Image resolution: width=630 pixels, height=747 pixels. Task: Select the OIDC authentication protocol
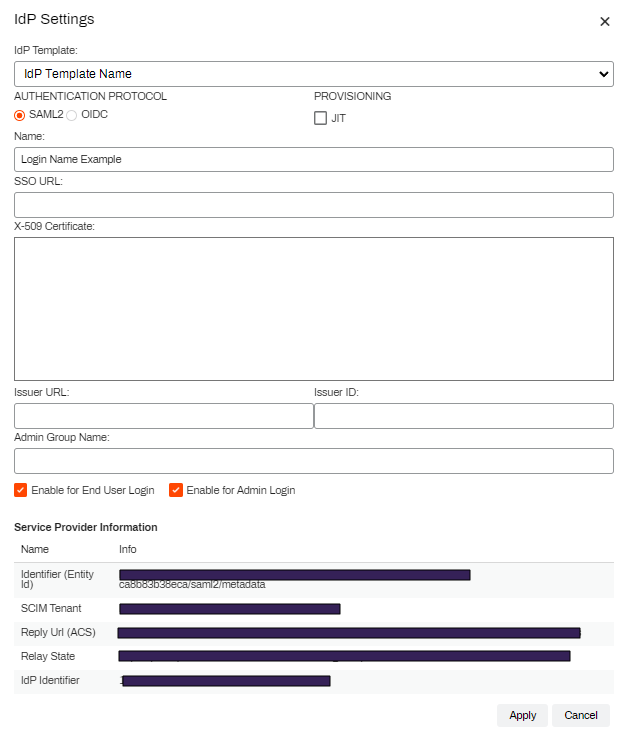pos(71,115)
